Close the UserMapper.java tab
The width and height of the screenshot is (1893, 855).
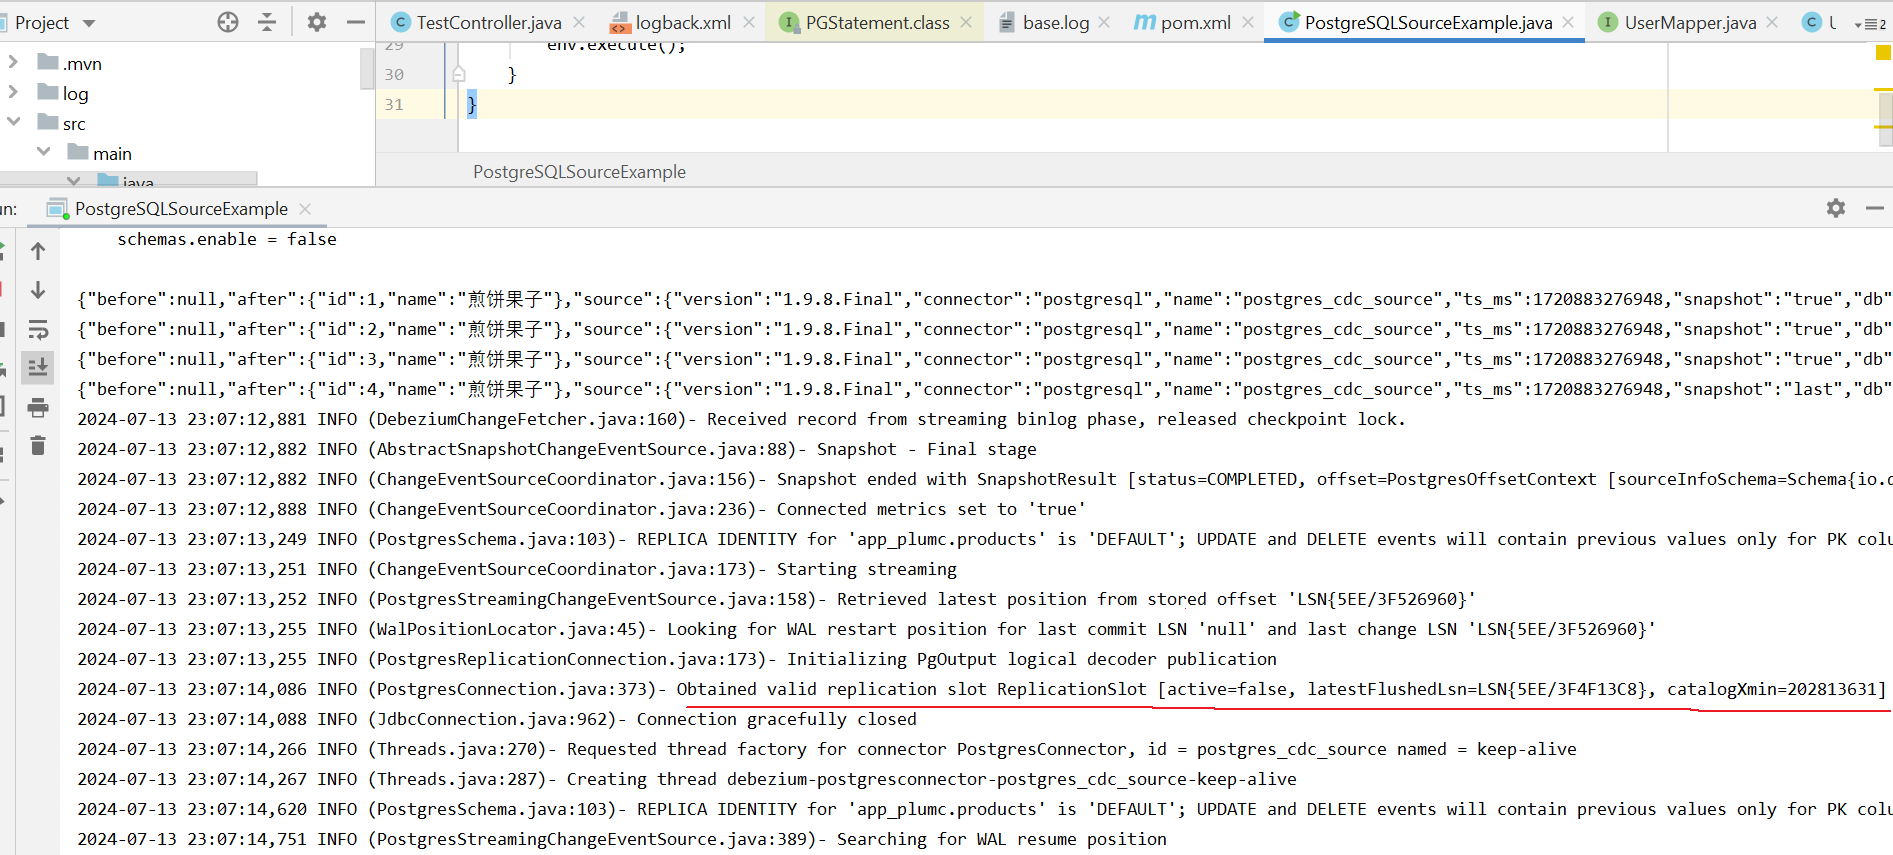tap(1772, 22)
